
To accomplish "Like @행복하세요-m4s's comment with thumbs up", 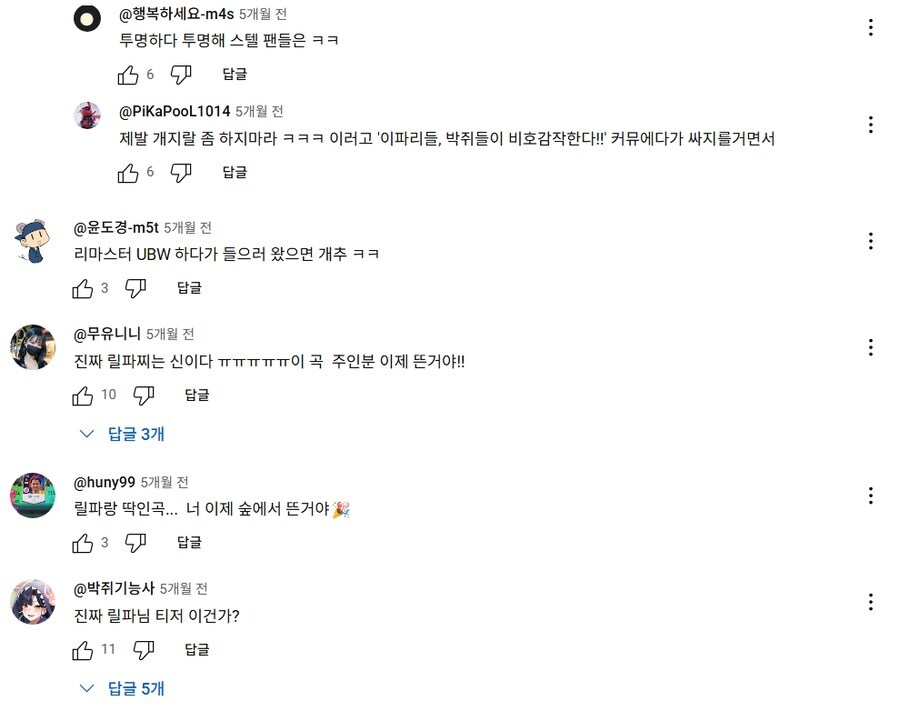I will 128,73.
